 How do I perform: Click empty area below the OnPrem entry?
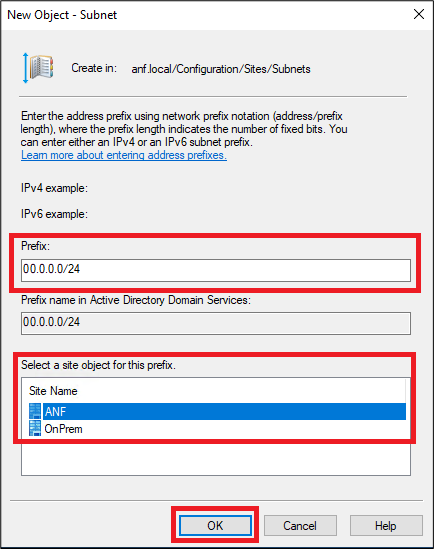(216, 457)
